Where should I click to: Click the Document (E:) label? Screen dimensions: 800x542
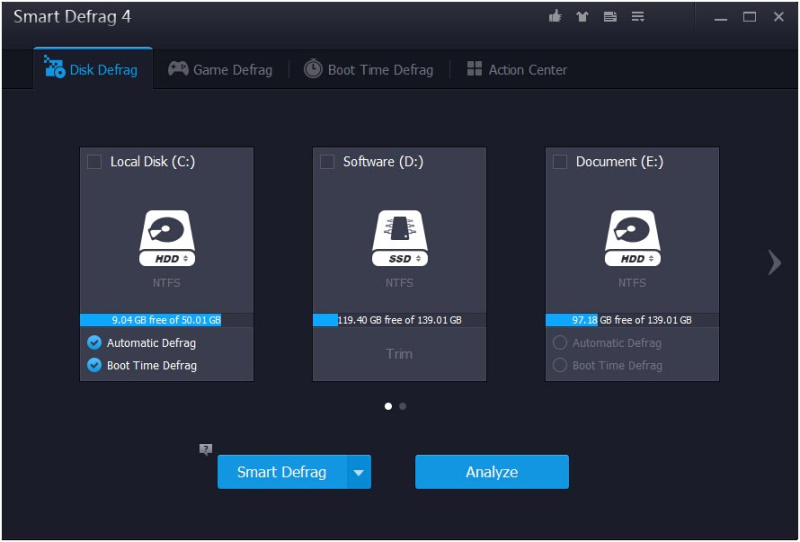(x=620, y=162)
